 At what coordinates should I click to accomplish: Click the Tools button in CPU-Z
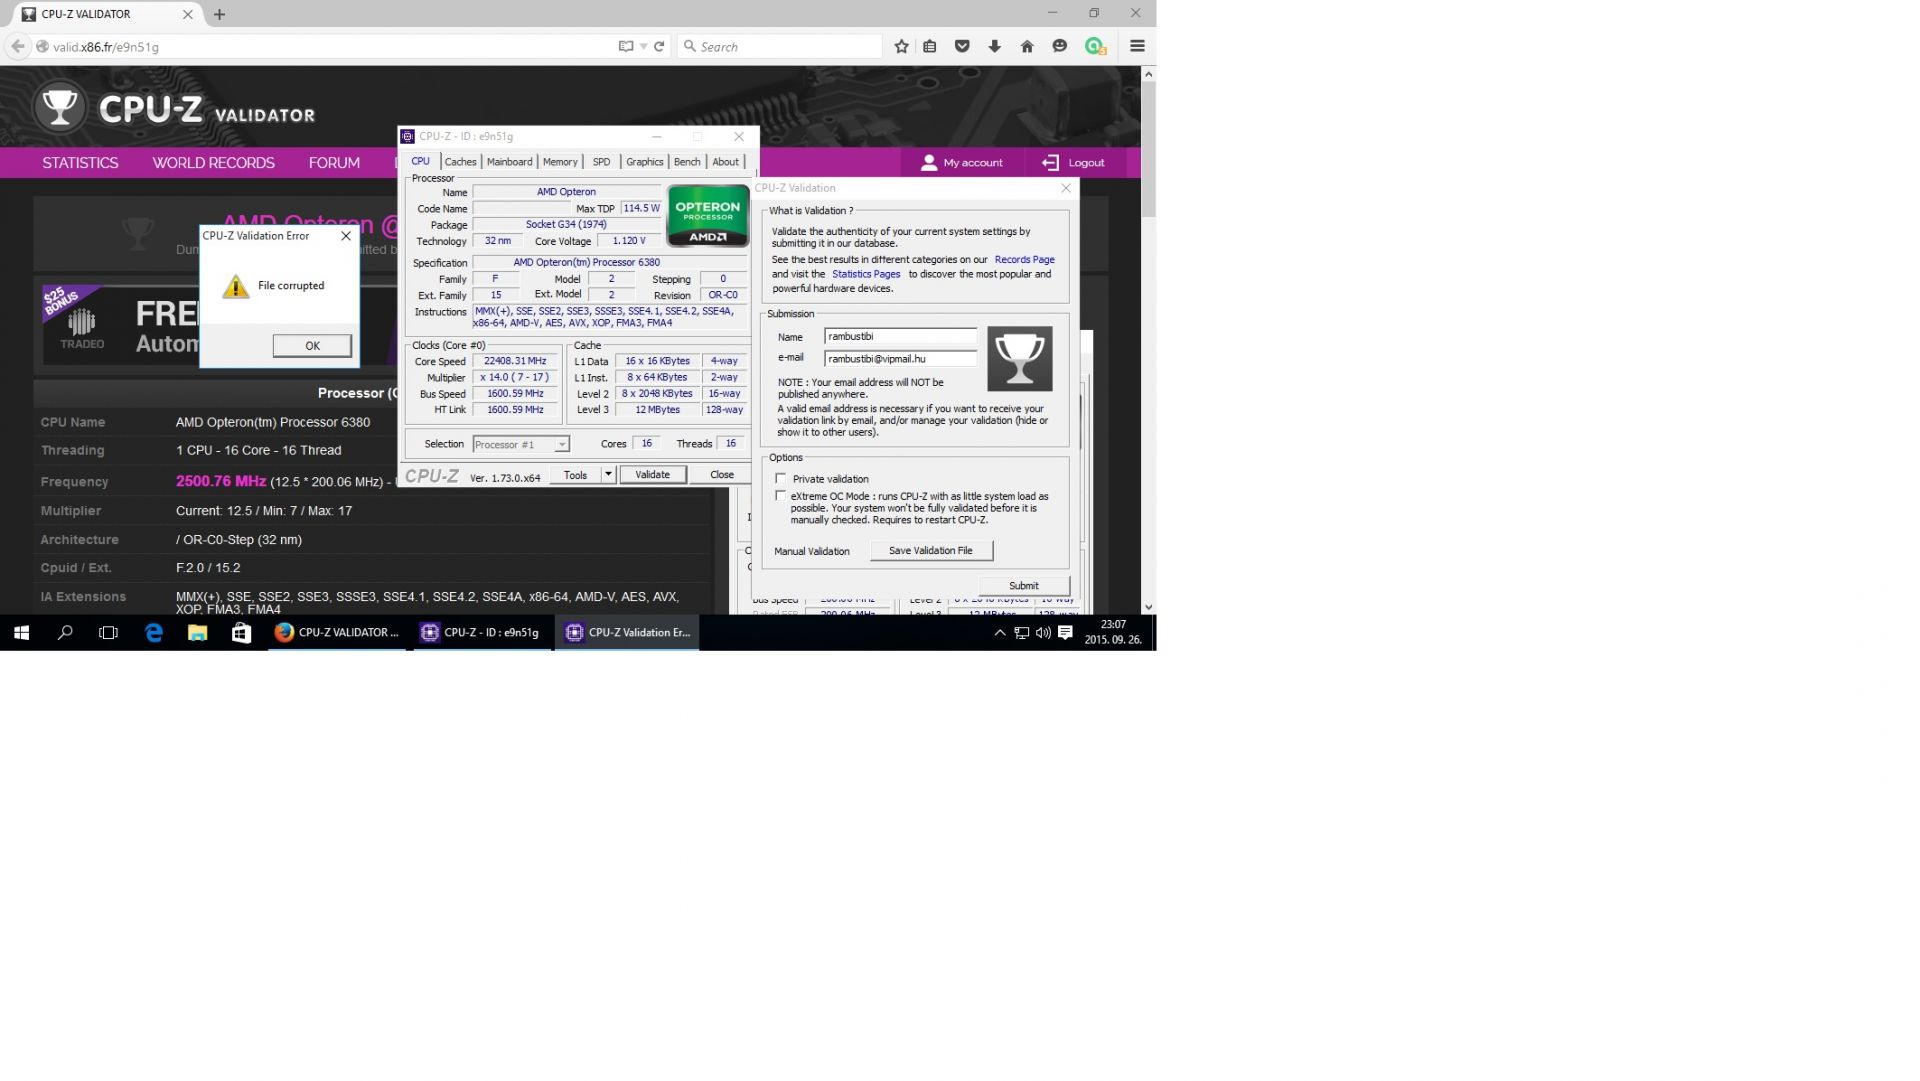576,475
